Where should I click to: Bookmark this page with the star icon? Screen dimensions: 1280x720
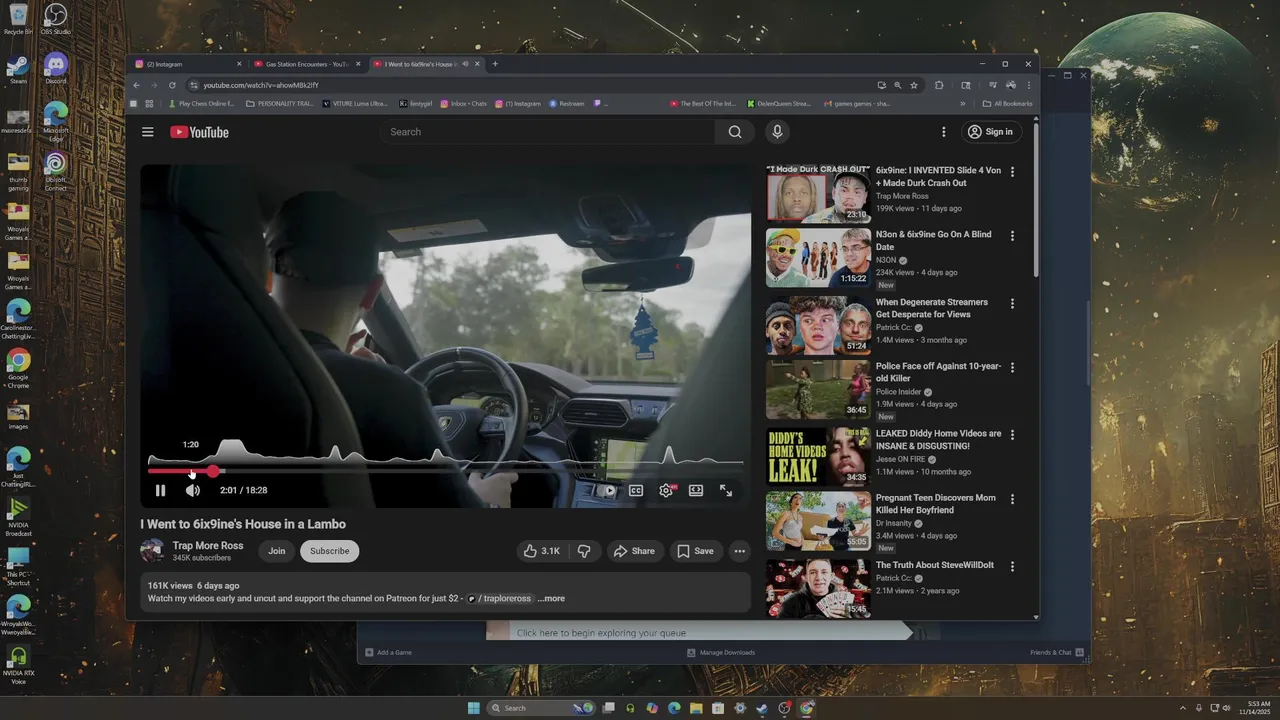pos(914,85)
